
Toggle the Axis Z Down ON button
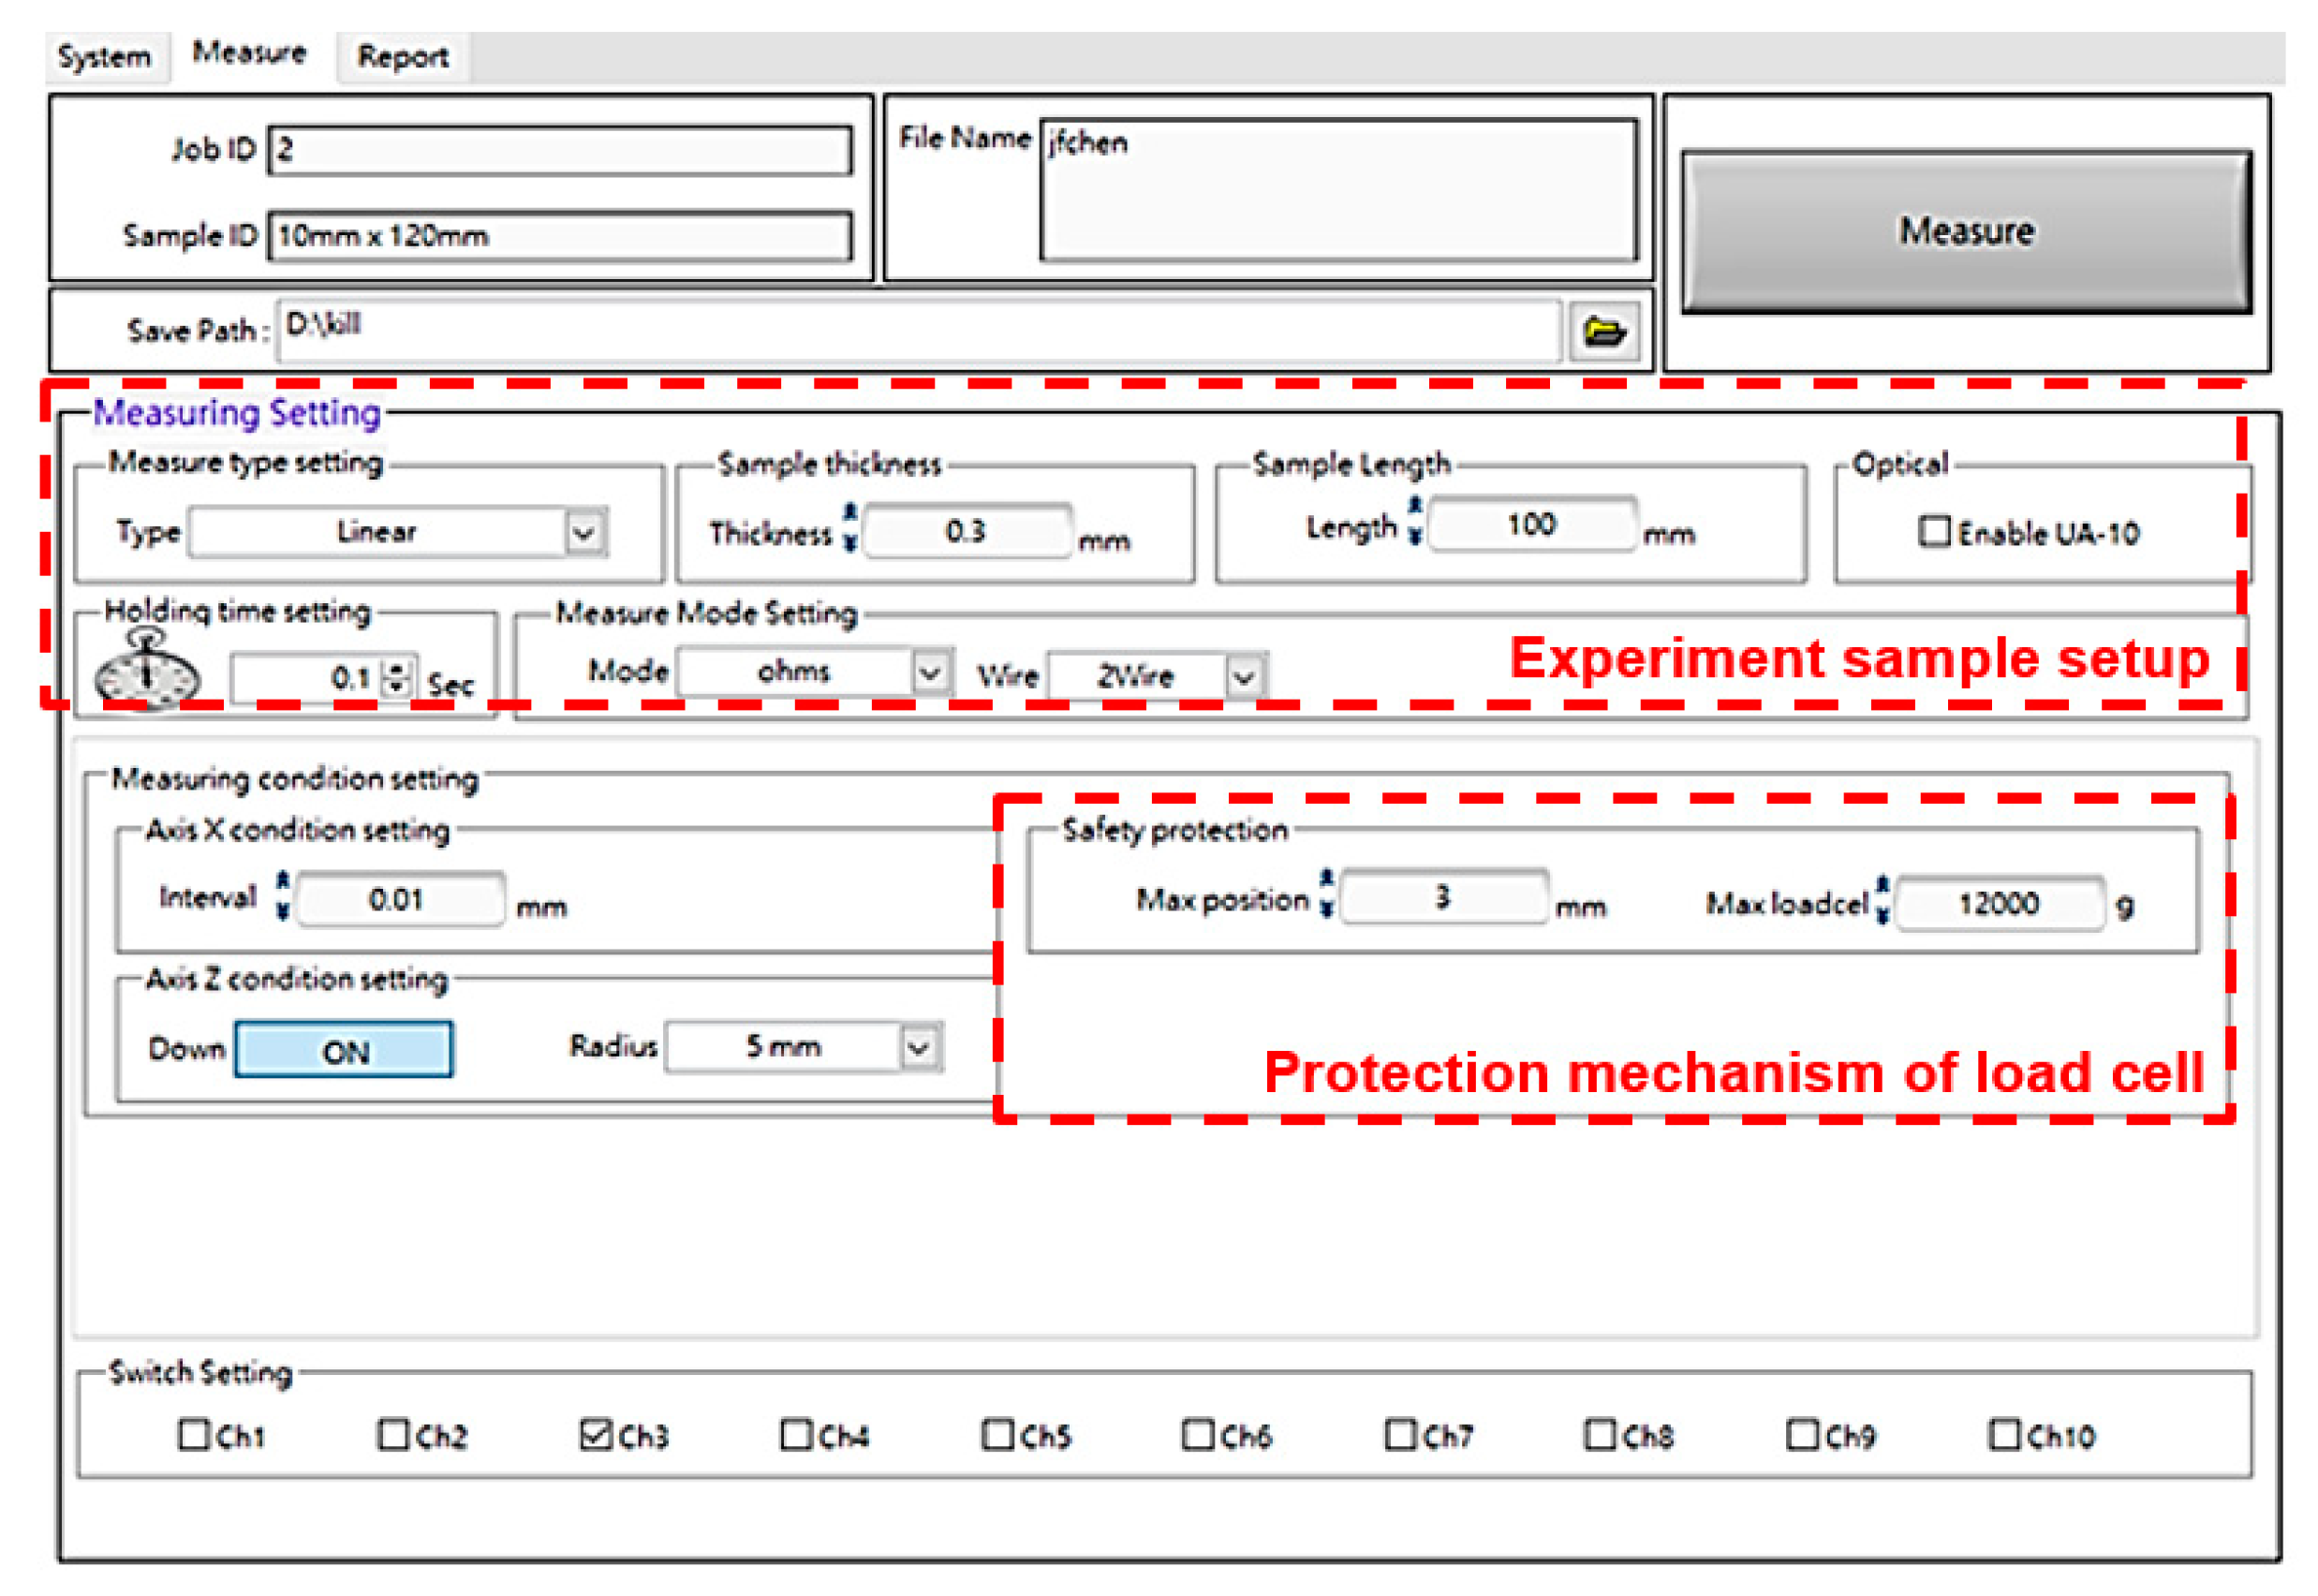pyautogui.click(x=344, y=1050)
